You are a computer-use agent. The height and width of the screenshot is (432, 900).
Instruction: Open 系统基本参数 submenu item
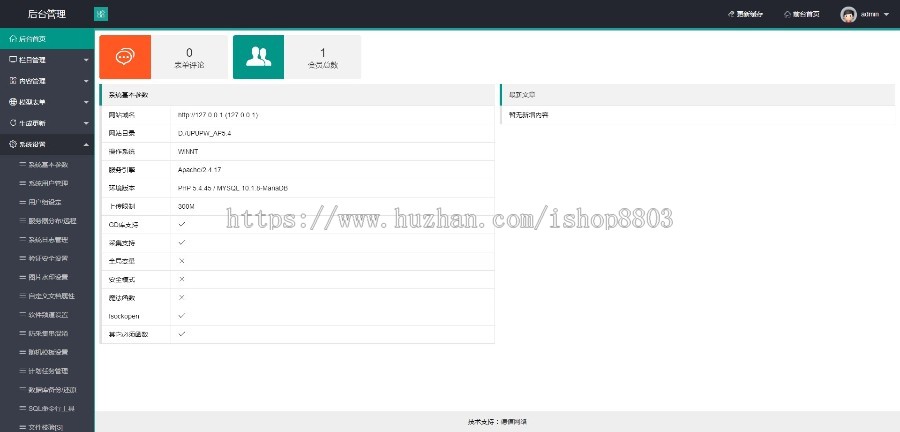47,165
